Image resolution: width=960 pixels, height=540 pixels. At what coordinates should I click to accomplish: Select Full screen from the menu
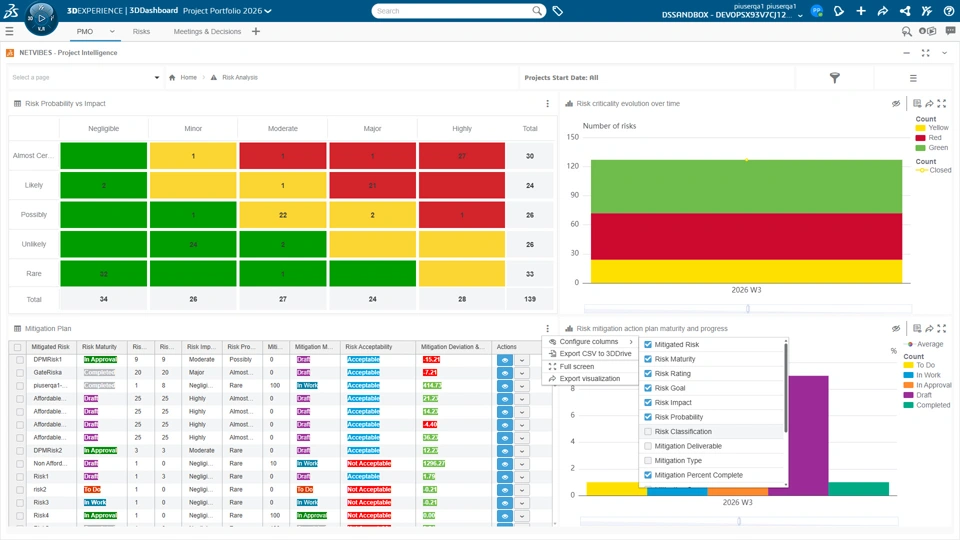(x=591, y=367)
